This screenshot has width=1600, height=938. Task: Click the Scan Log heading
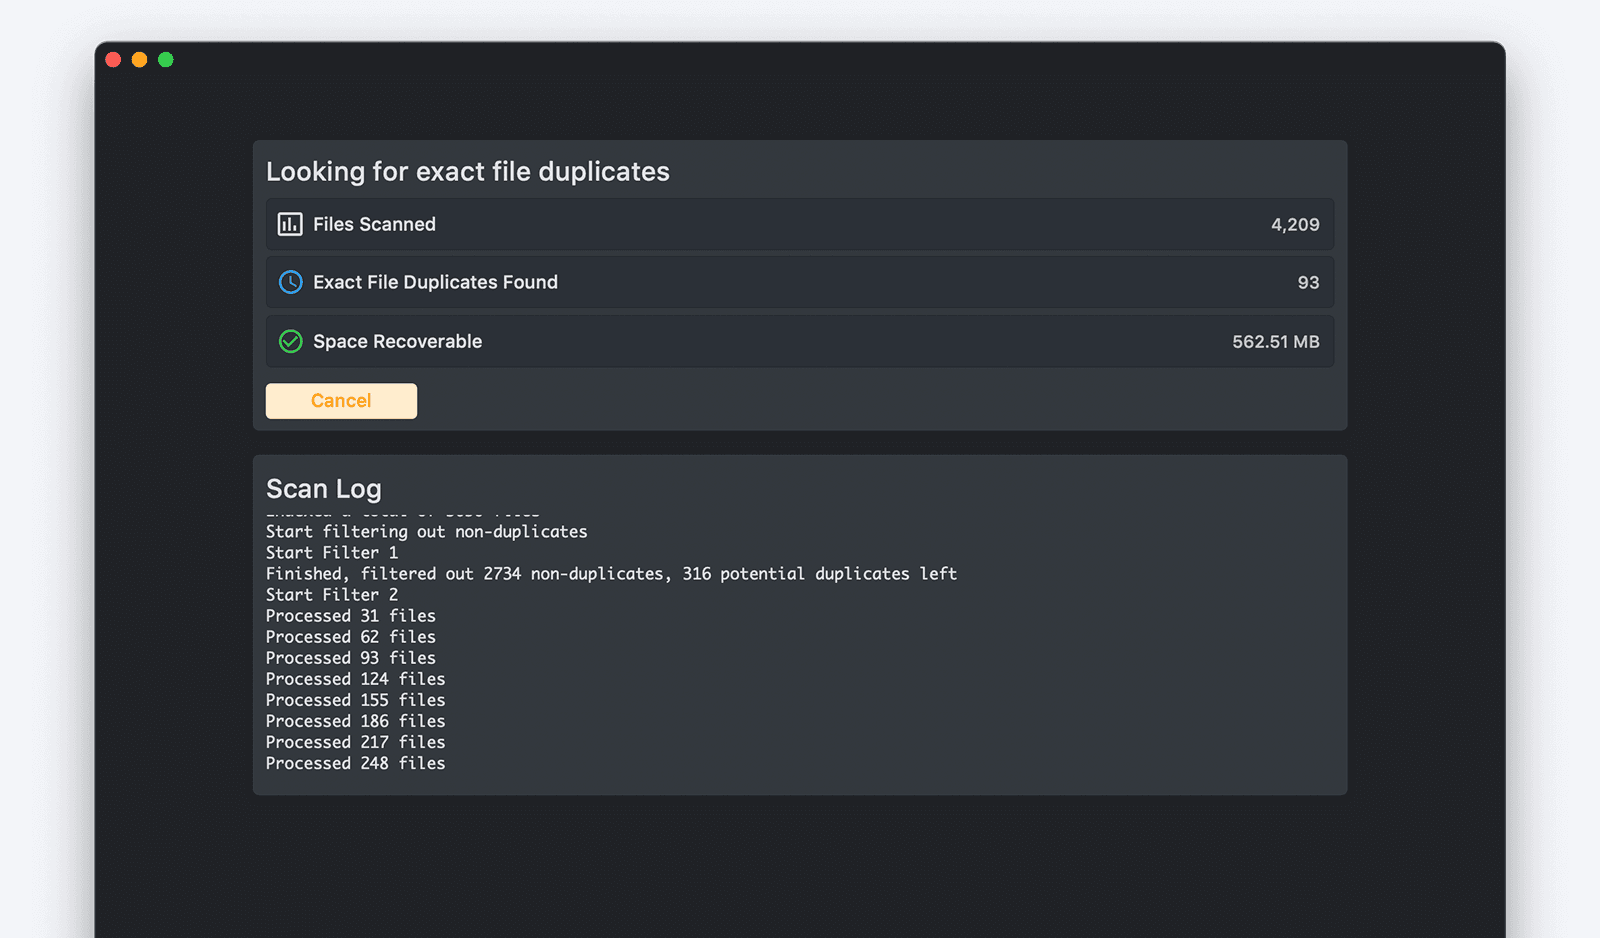pyautogui.click(x=324, y=488)
